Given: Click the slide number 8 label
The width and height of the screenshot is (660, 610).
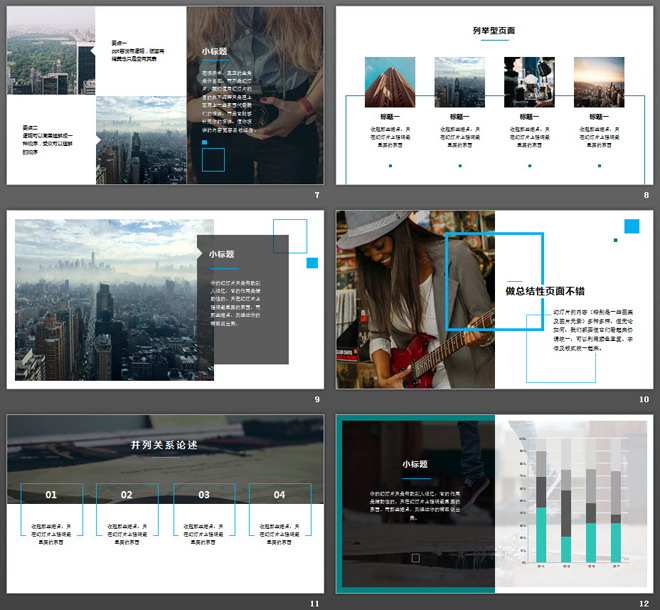Looking at the screenshot, I should click(646, 195).
